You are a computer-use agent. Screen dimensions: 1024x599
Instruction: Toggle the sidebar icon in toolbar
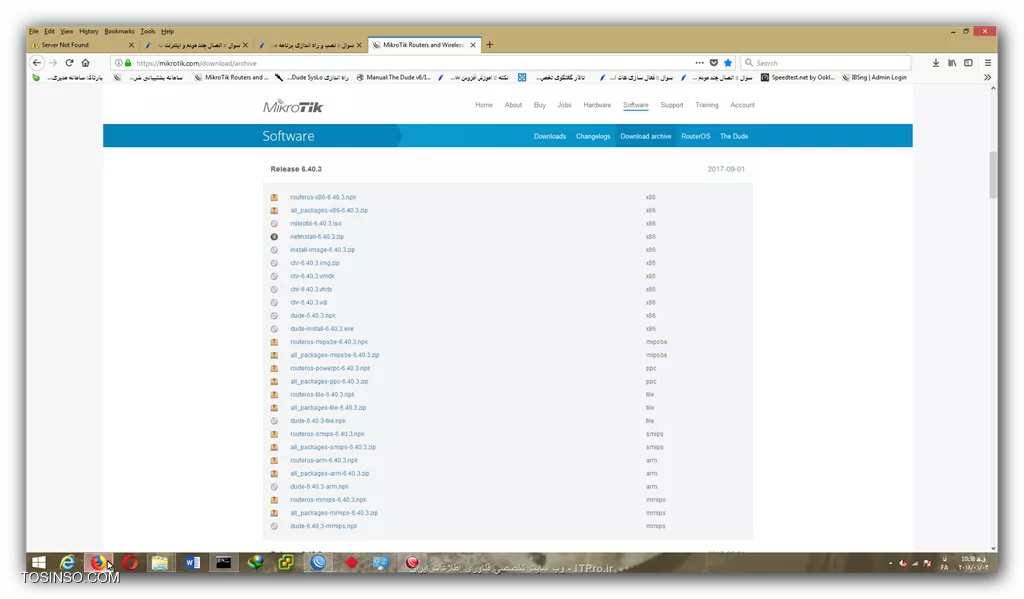(968, 63)
